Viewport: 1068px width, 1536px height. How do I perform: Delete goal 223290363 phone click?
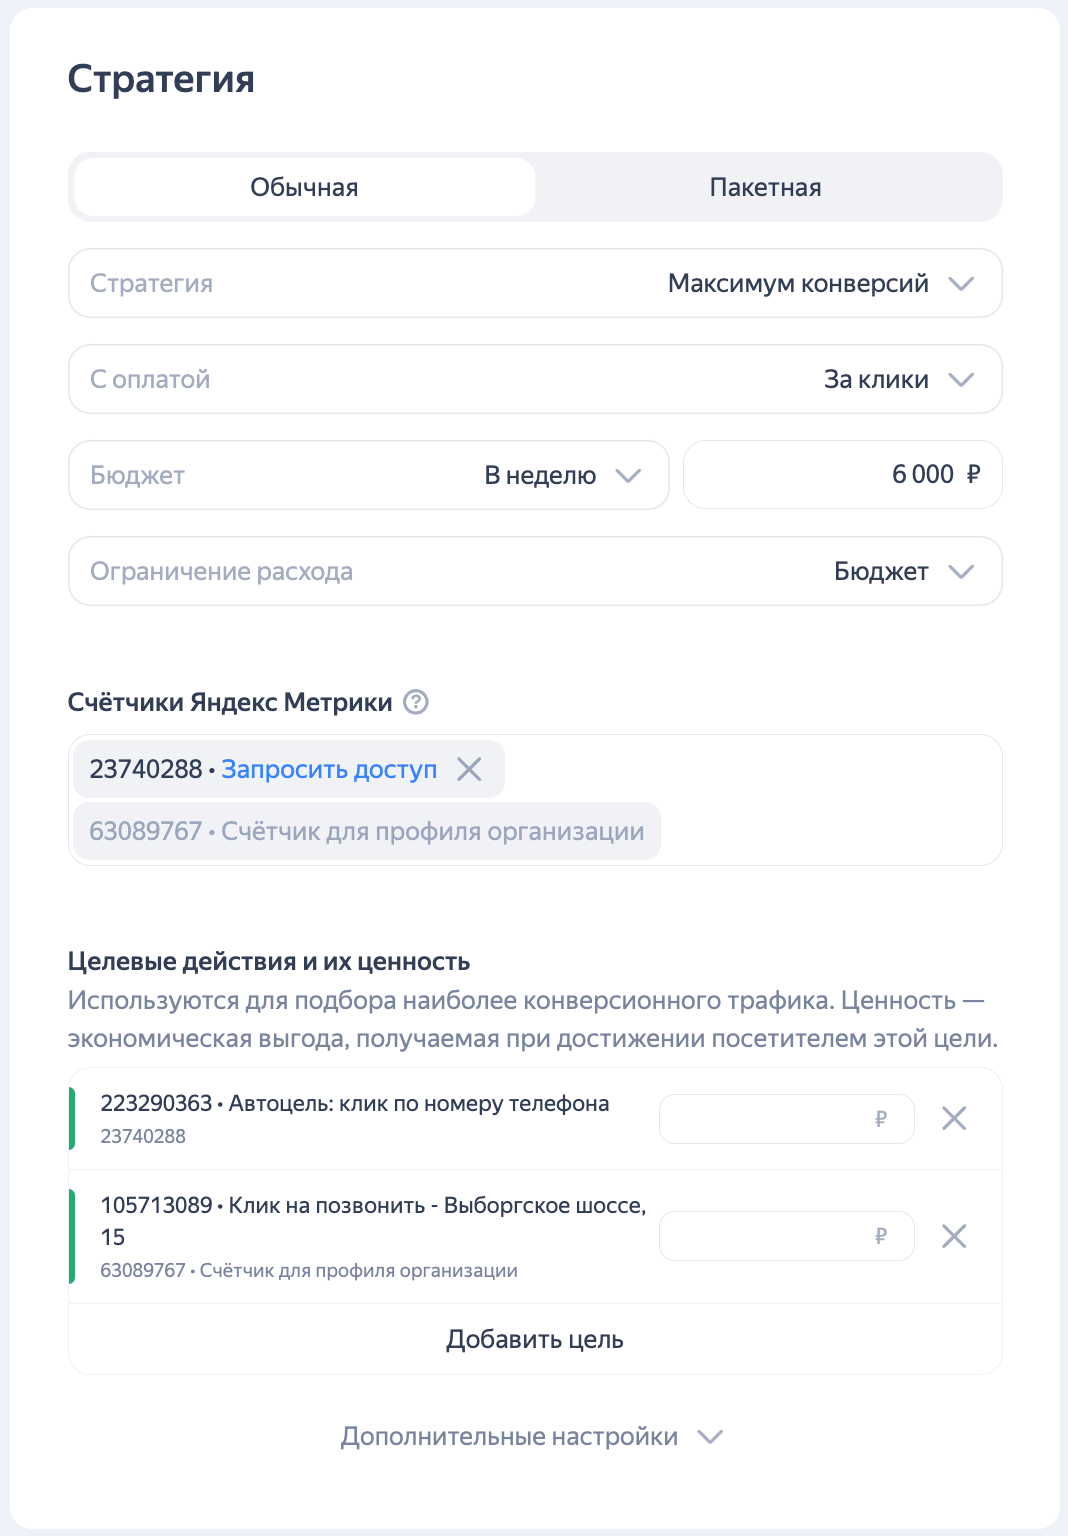tap(954, 1118)
